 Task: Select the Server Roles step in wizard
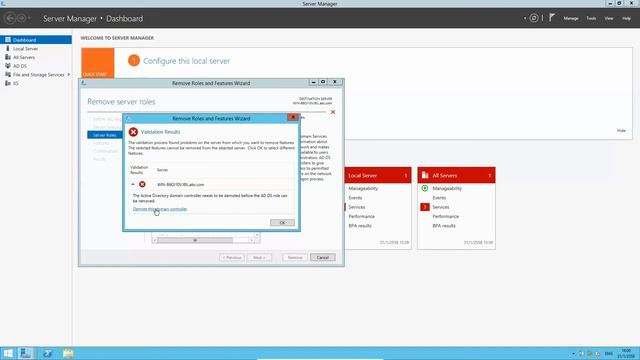[x=105, y=135]
